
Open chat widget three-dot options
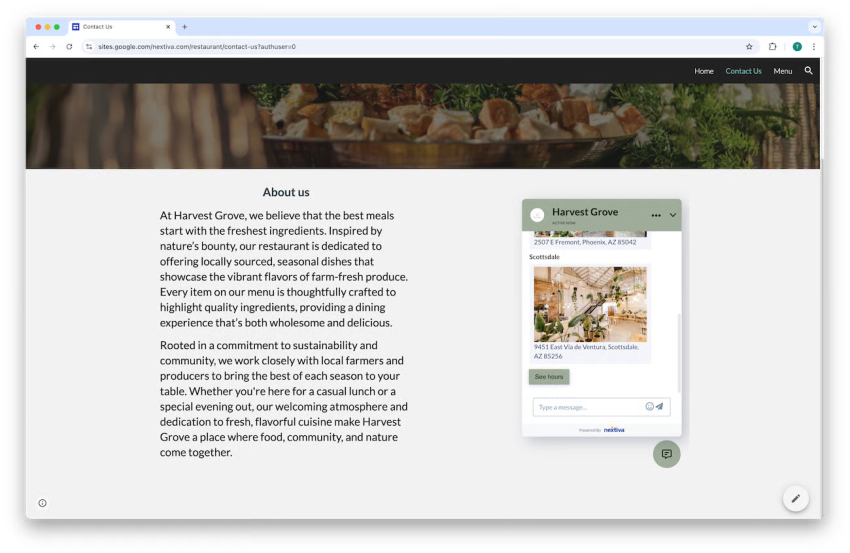[x=656, y=215]
